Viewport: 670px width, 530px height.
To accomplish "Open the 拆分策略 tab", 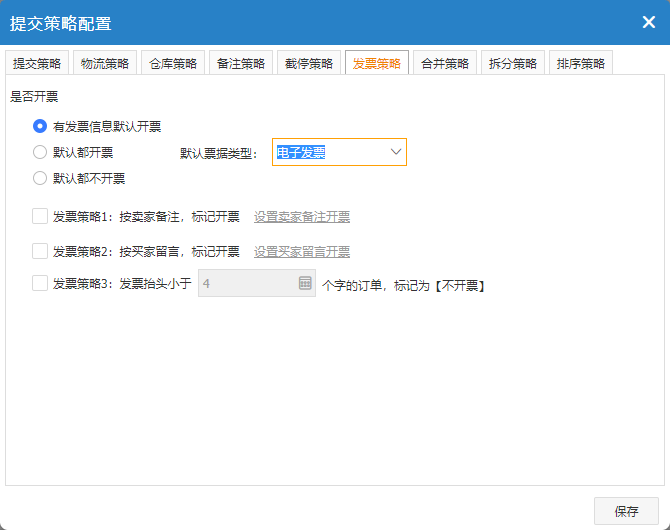I will (x=512, y=63).
